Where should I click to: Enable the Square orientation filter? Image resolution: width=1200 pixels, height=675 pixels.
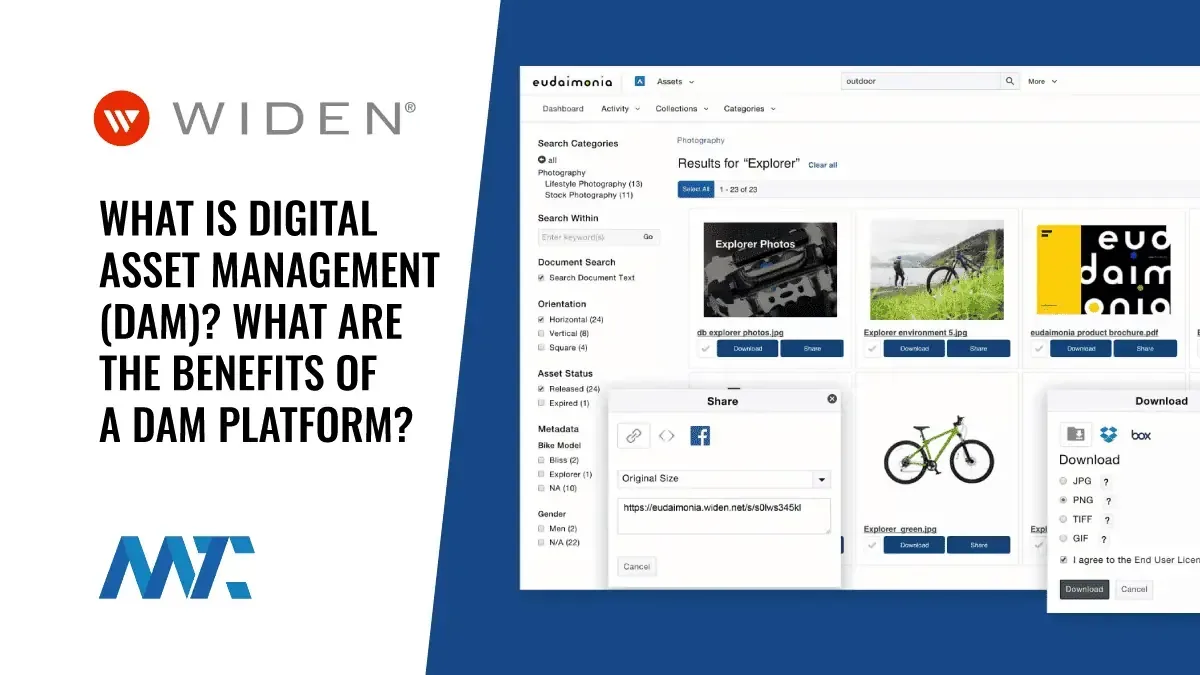(x=542, y=347)
